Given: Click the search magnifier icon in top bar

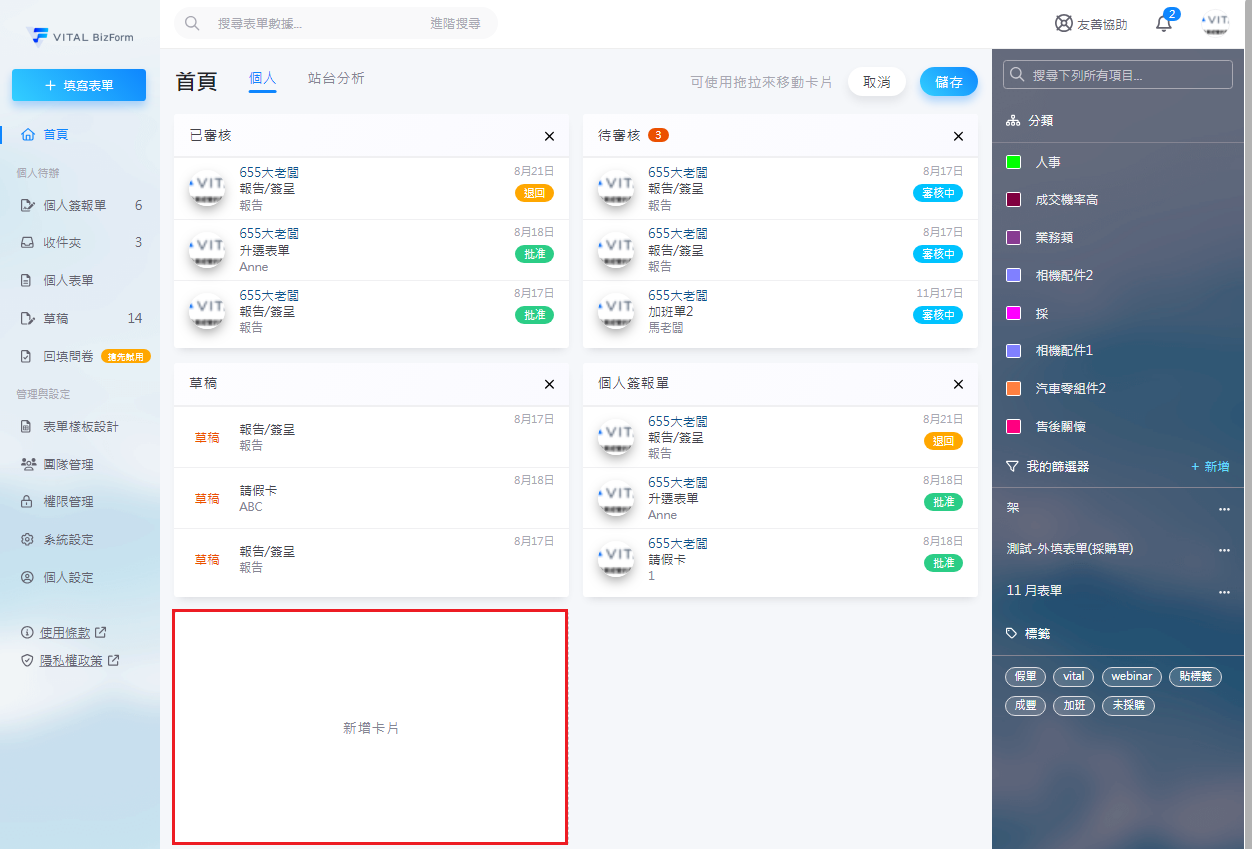Looking at the screenshot, I should coord(193,23).
